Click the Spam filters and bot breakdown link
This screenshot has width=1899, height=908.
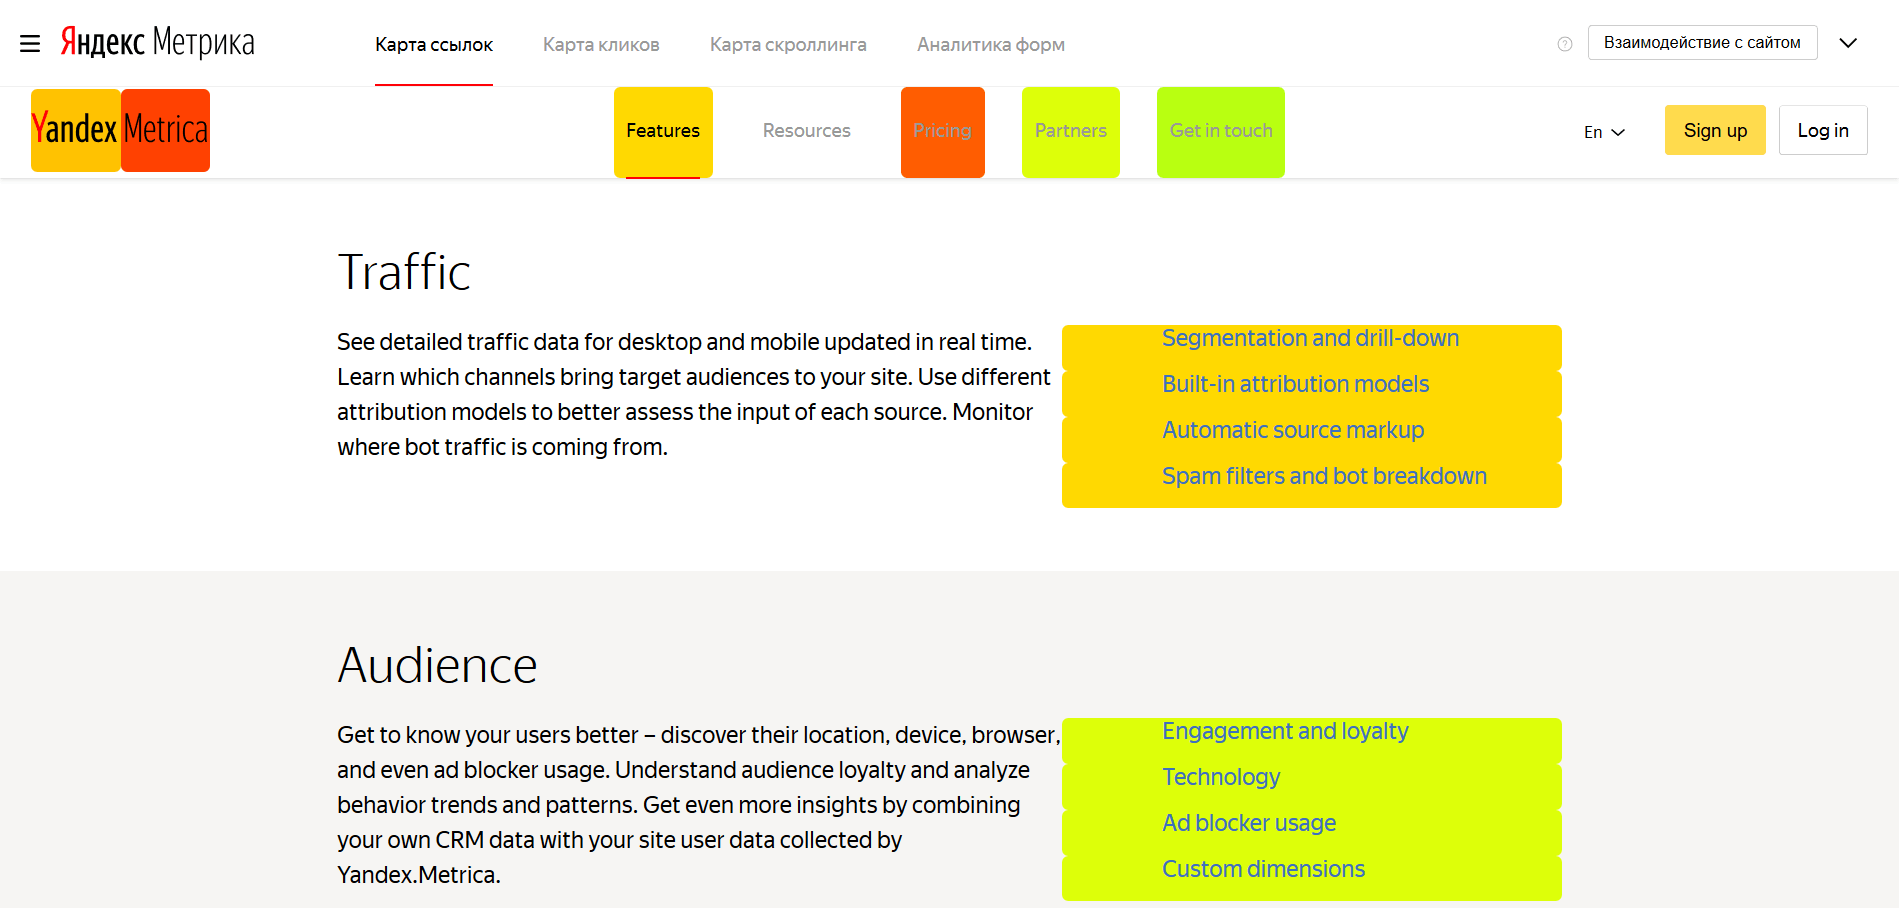[1324, 476]
